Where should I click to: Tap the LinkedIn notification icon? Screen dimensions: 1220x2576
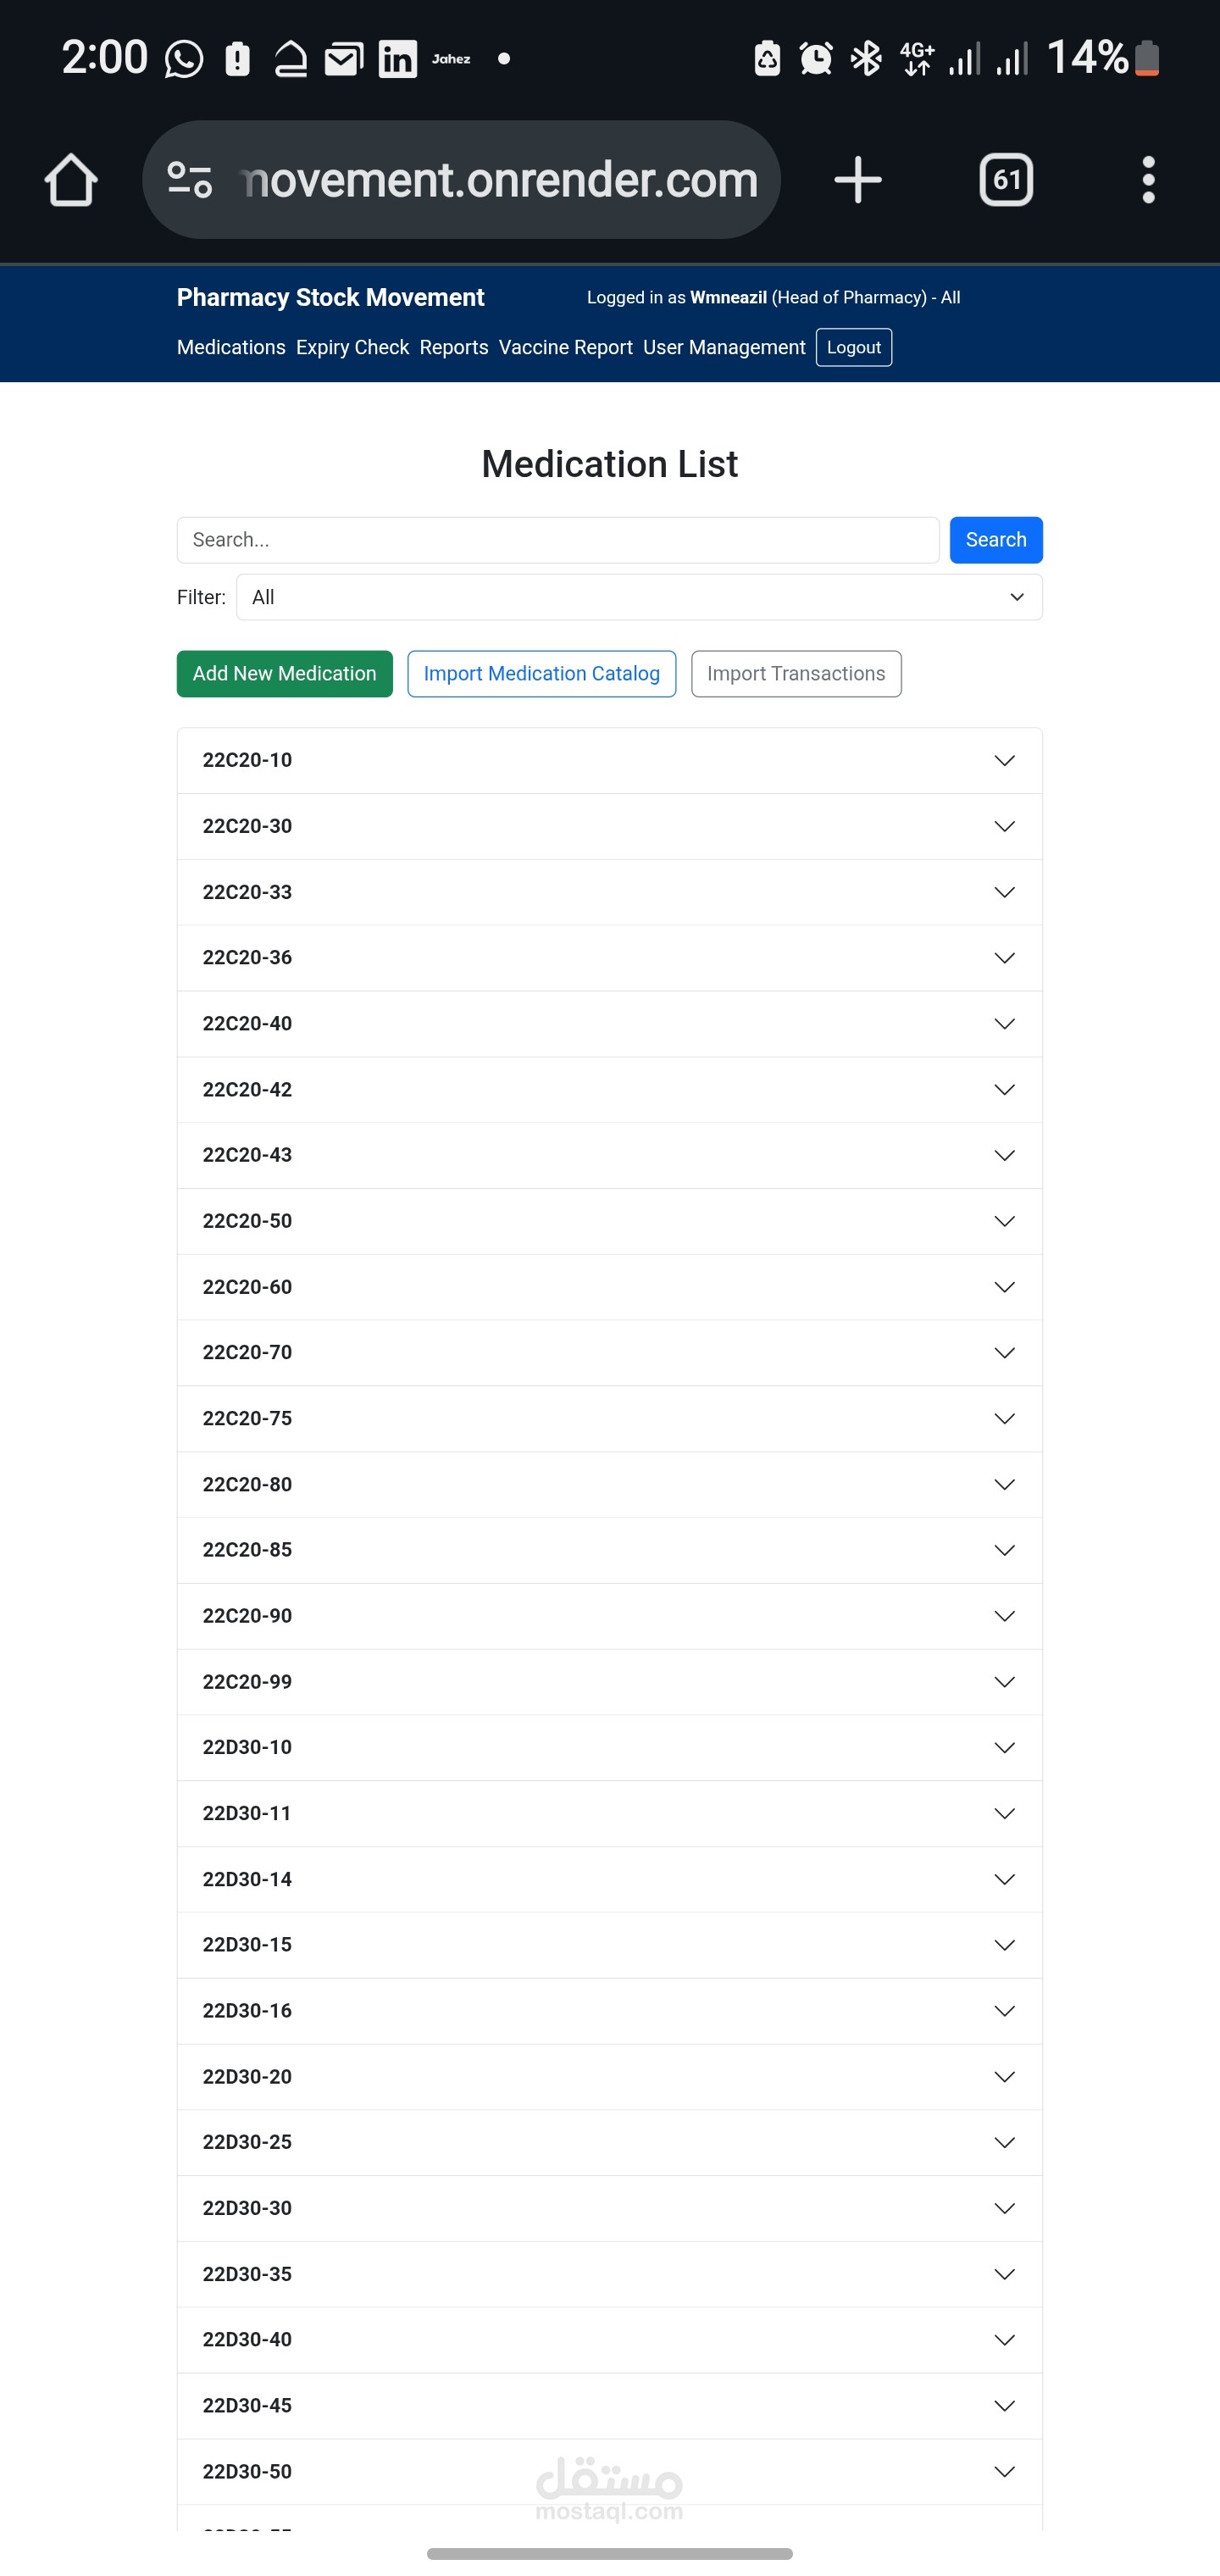(397, 59)
